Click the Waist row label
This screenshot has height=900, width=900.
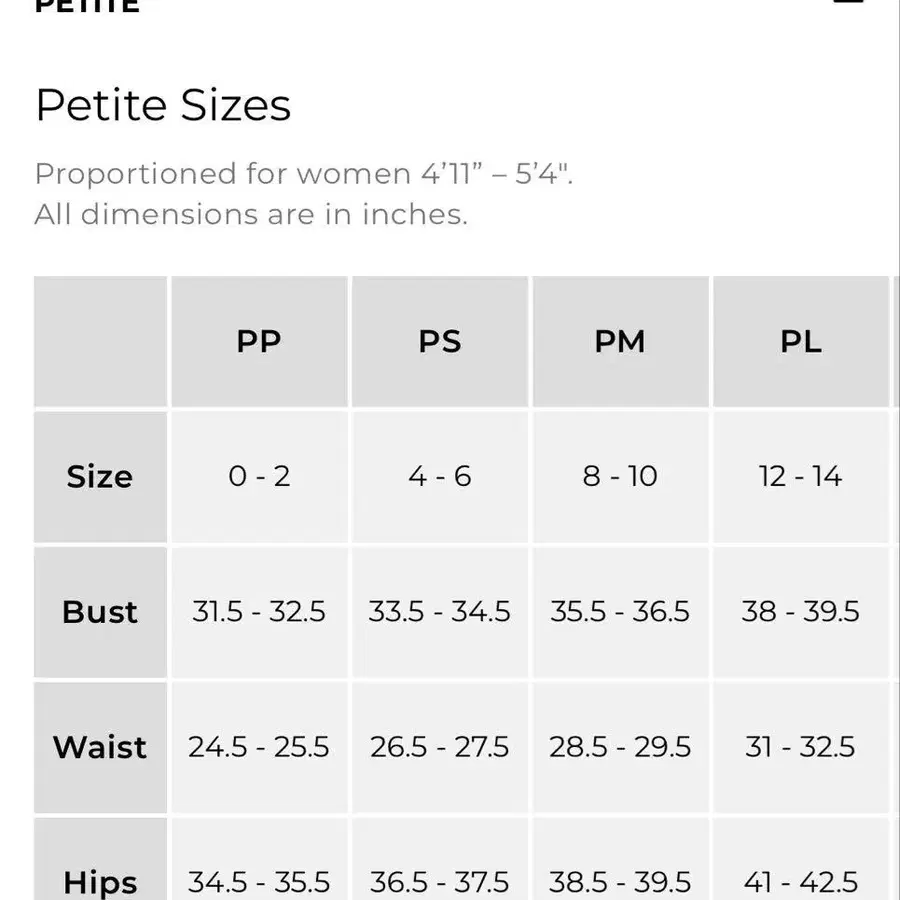point(100,748)
